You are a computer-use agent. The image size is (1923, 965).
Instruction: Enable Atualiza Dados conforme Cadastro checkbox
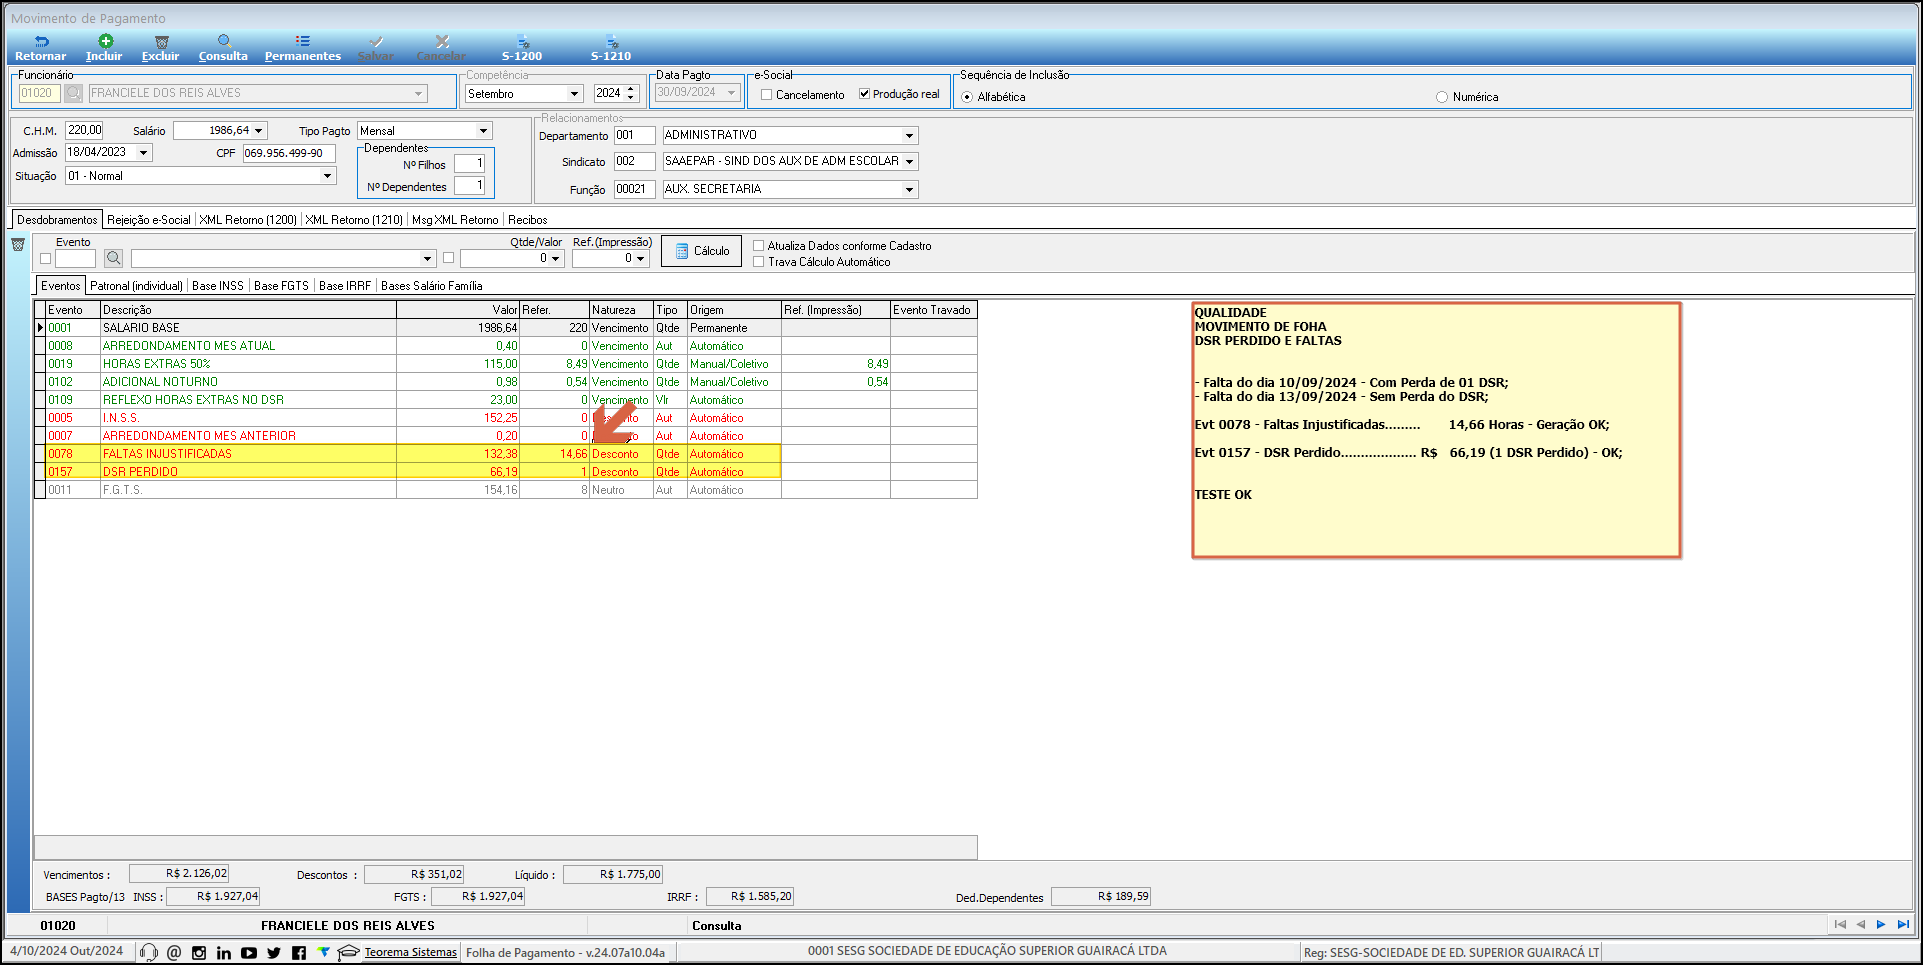pos(759,246)
